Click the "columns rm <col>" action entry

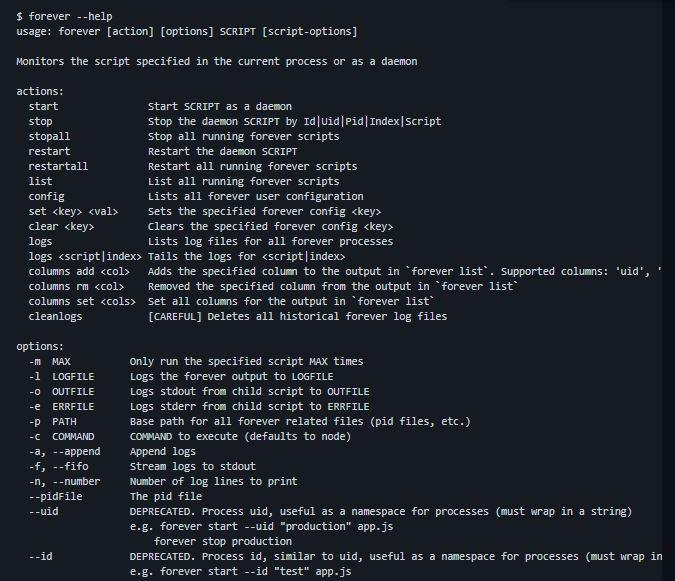[x=79, y=286]
